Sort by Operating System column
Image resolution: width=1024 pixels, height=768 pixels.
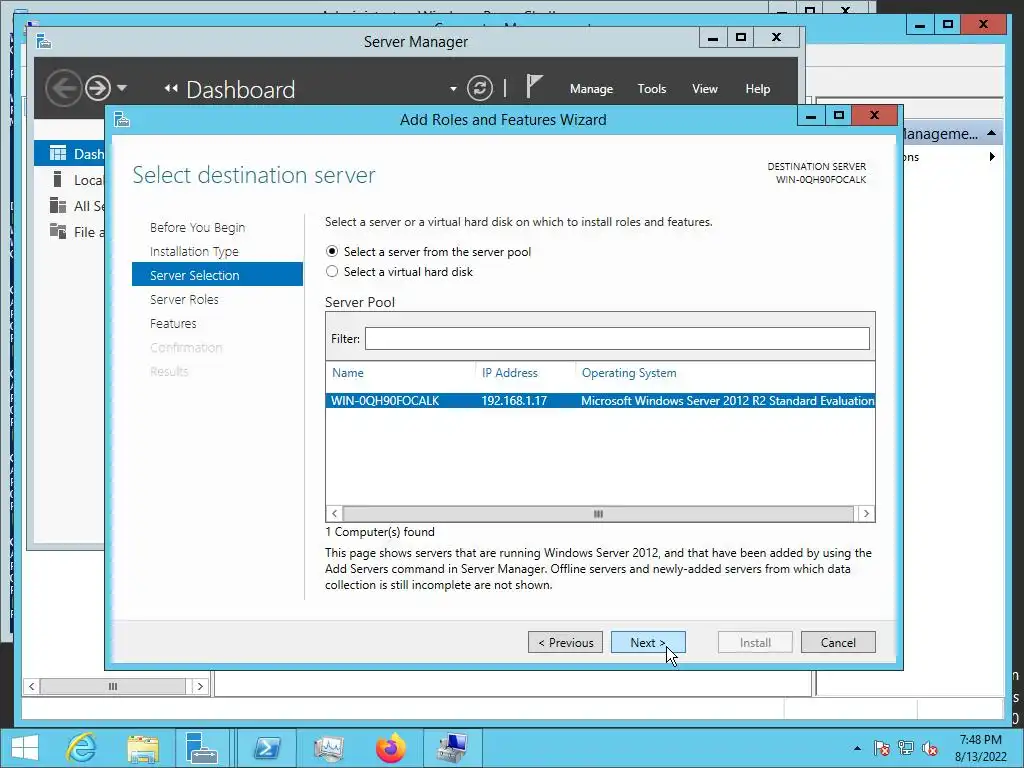[629, 373]
